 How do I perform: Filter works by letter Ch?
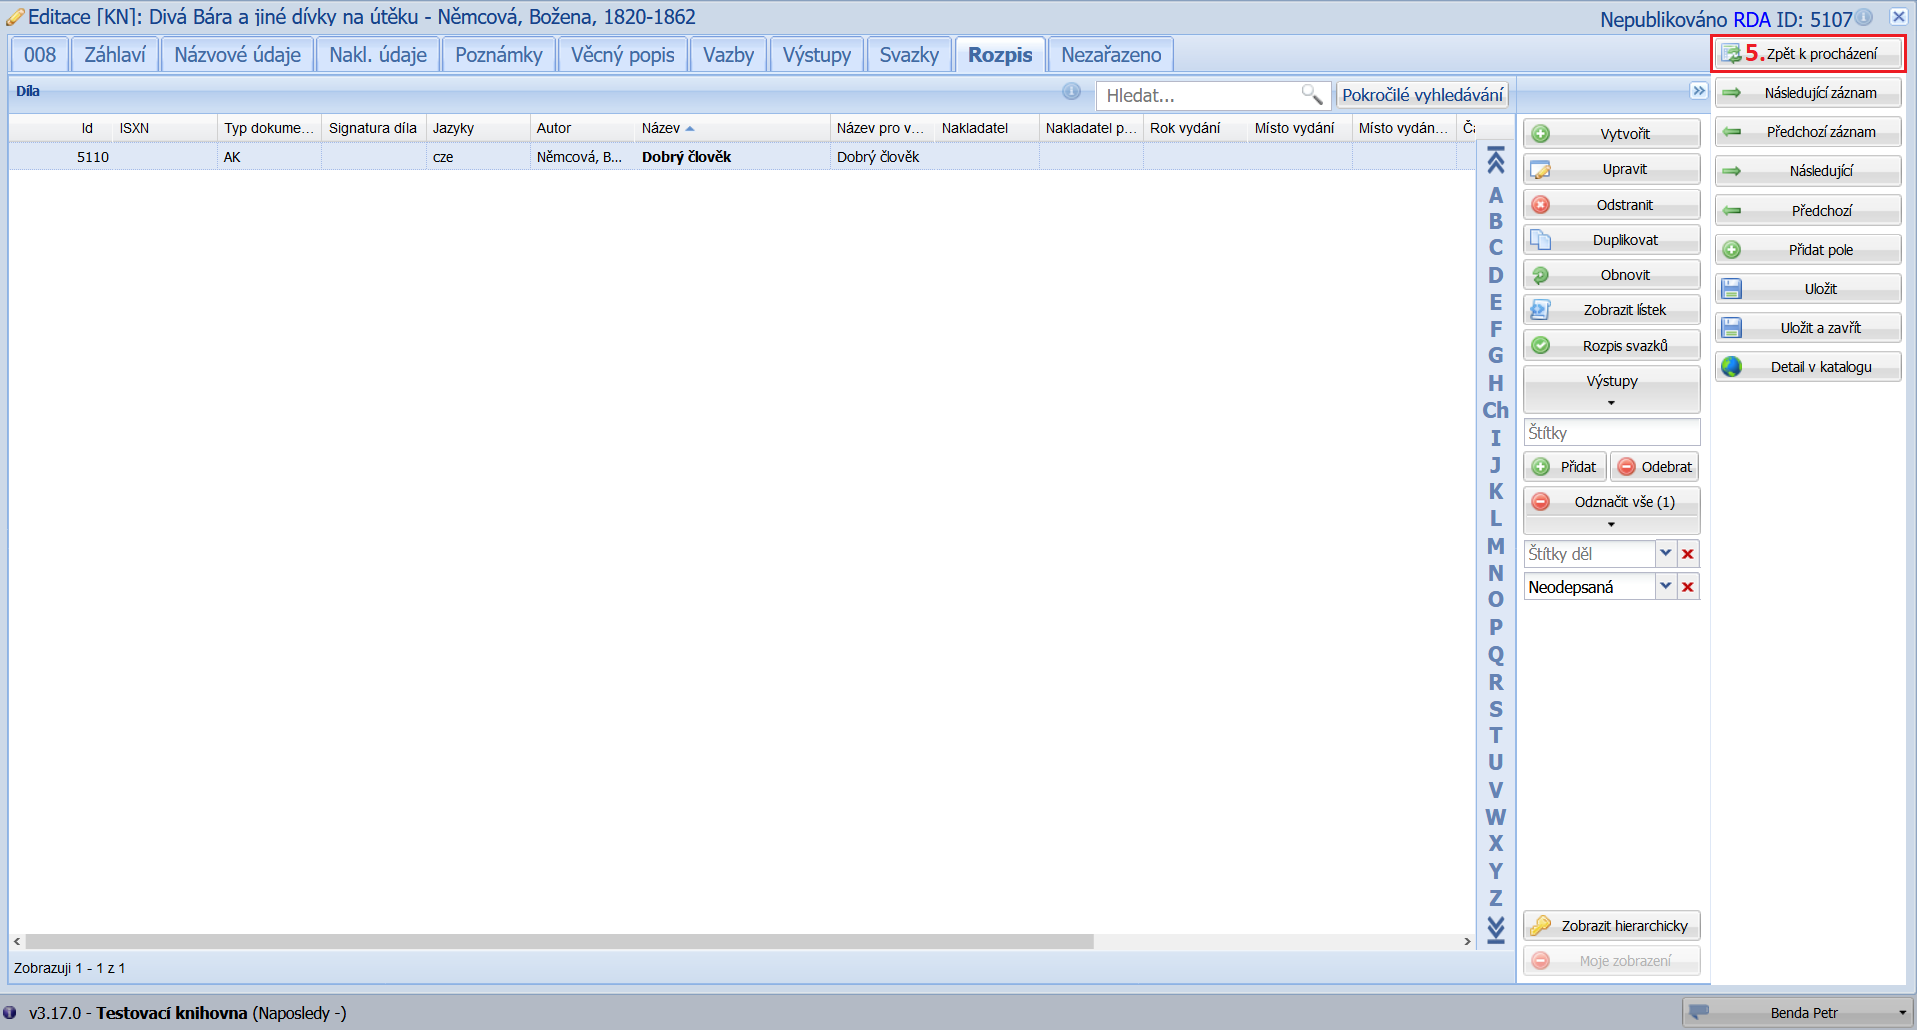(x=1495, y=410)
